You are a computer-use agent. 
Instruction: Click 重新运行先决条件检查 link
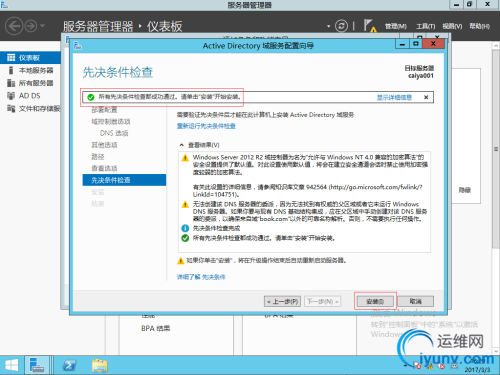206,126
